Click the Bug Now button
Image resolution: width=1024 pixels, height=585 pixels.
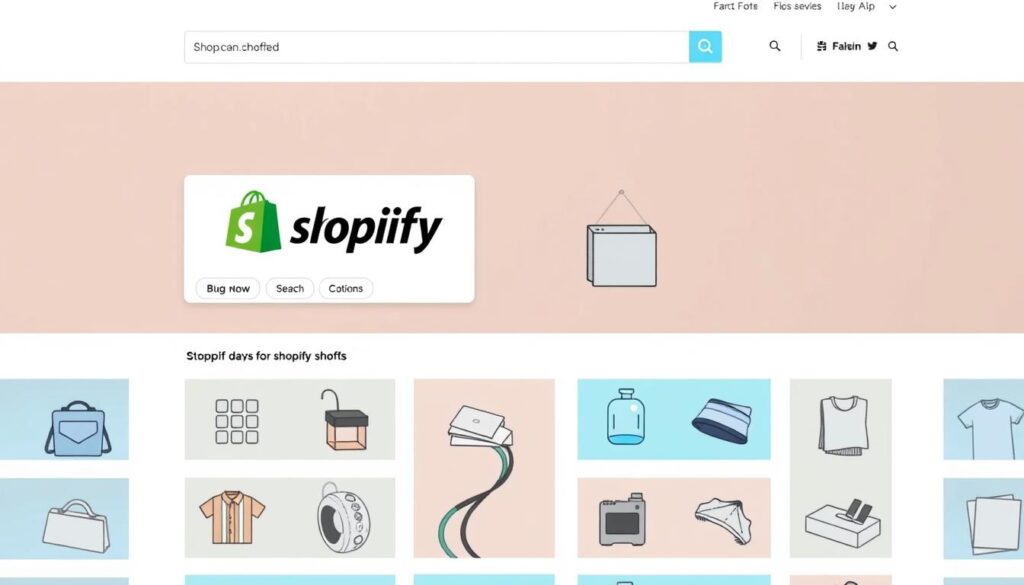click(228, 289)
